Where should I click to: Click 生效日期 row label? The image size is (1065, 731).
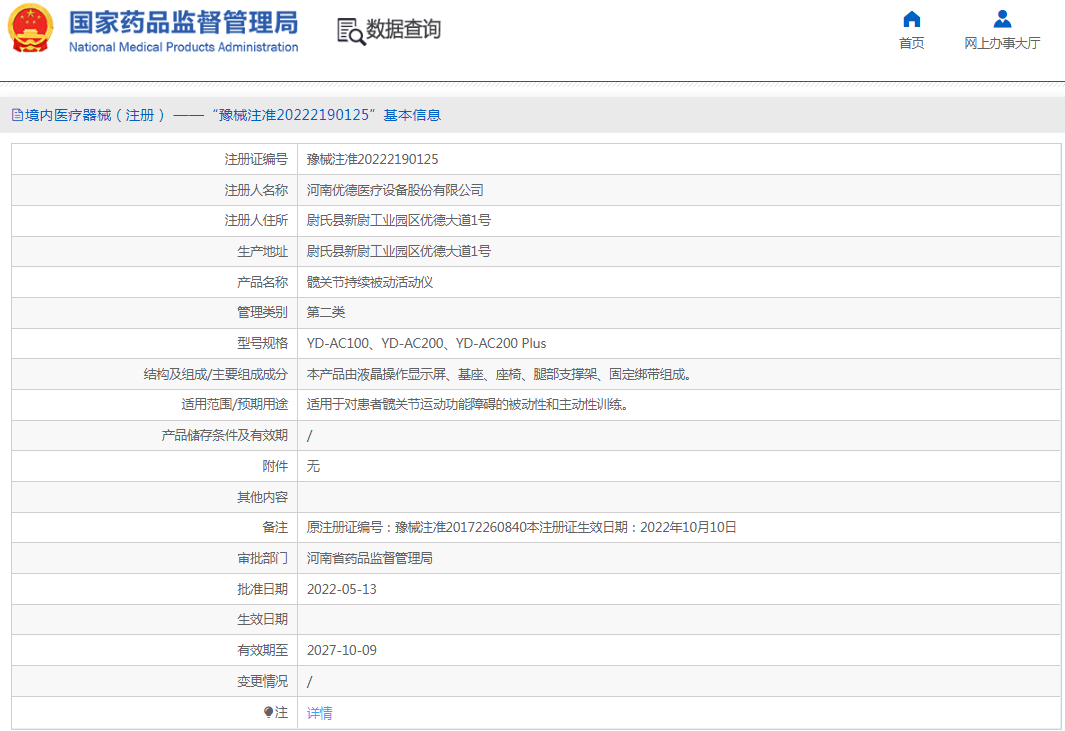[262, 620]
